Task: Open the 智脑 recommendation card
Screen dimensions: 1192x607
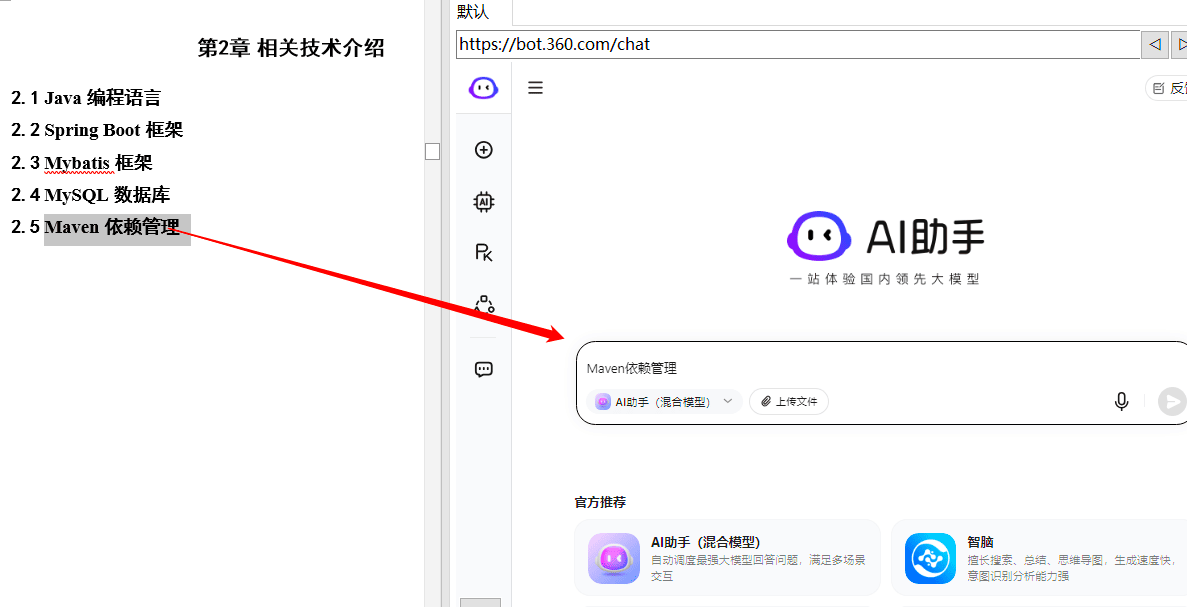Action: 1041,558
